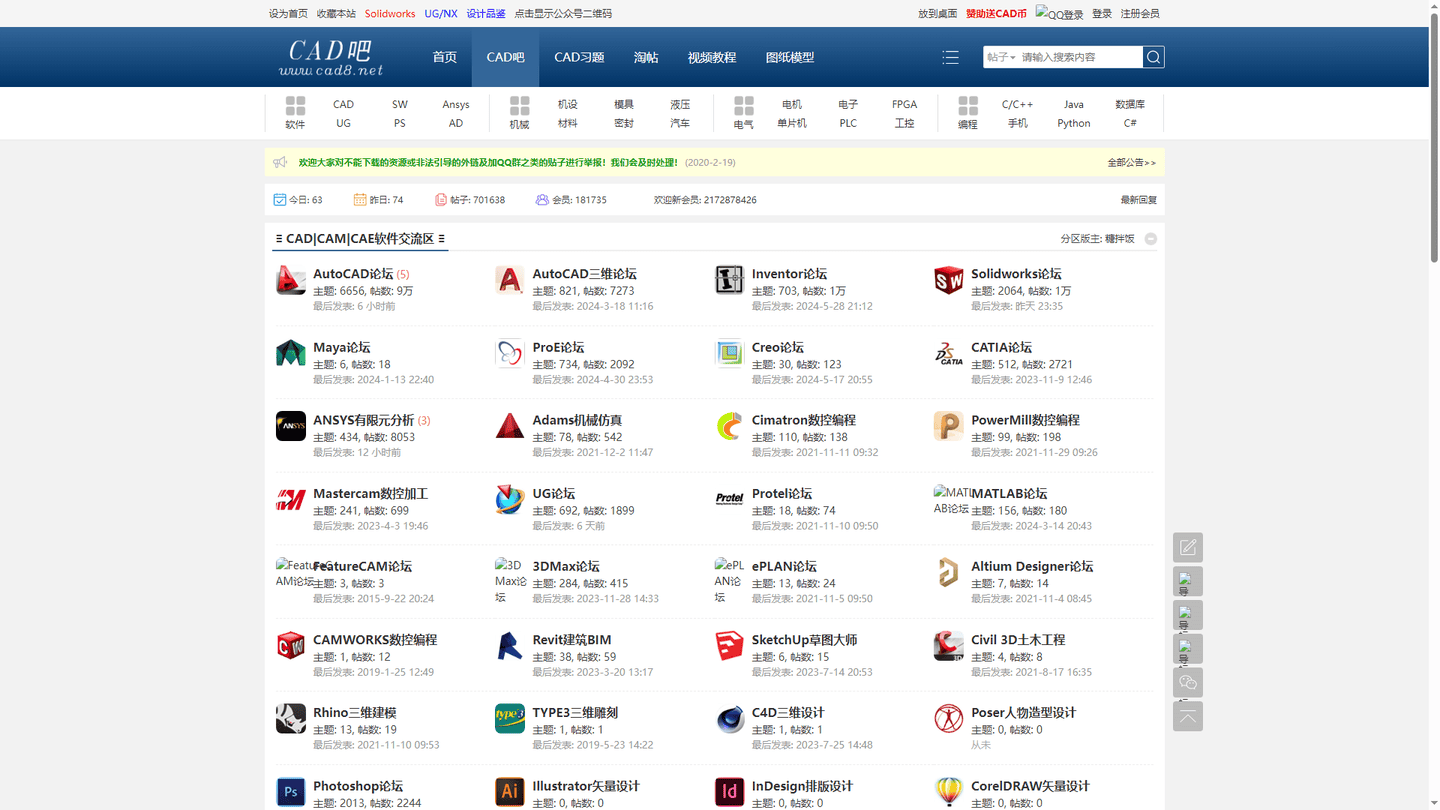
Task: Click the Civil 3D forum icon
Action: 948,645
